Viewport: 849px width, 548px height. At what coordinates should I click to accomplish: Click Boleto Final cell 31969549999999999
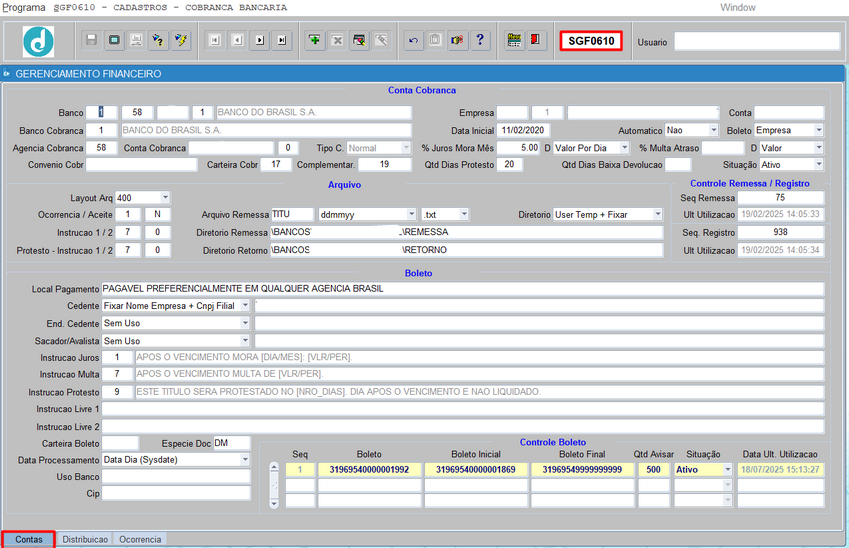click(583, 470)
